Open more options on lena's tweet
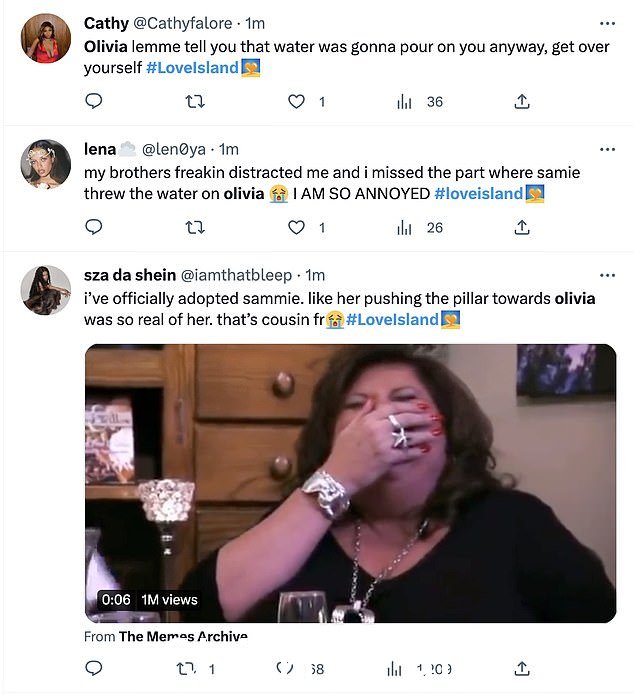Viewport: 634px width, 697px height. pyautogui.click(x=607, y=149)
